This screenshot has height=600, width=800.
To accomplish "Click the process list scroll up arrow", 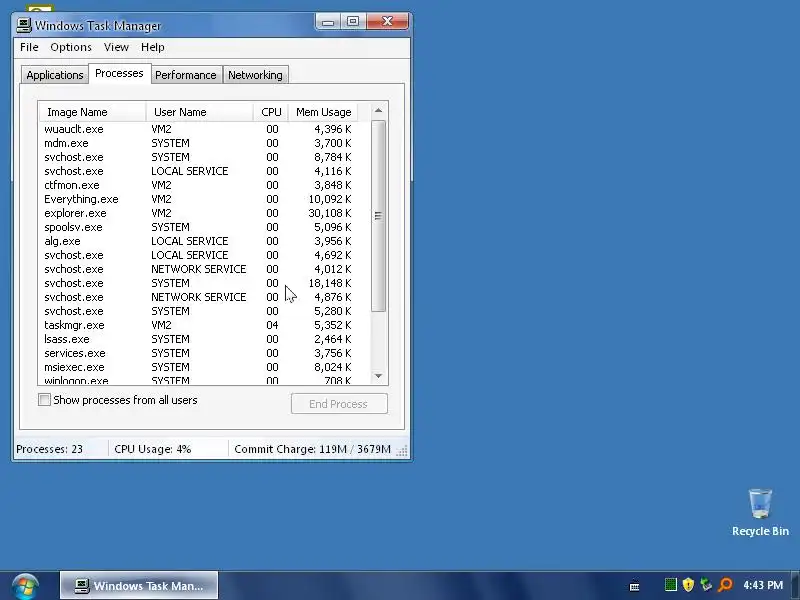I will point(378,111).
